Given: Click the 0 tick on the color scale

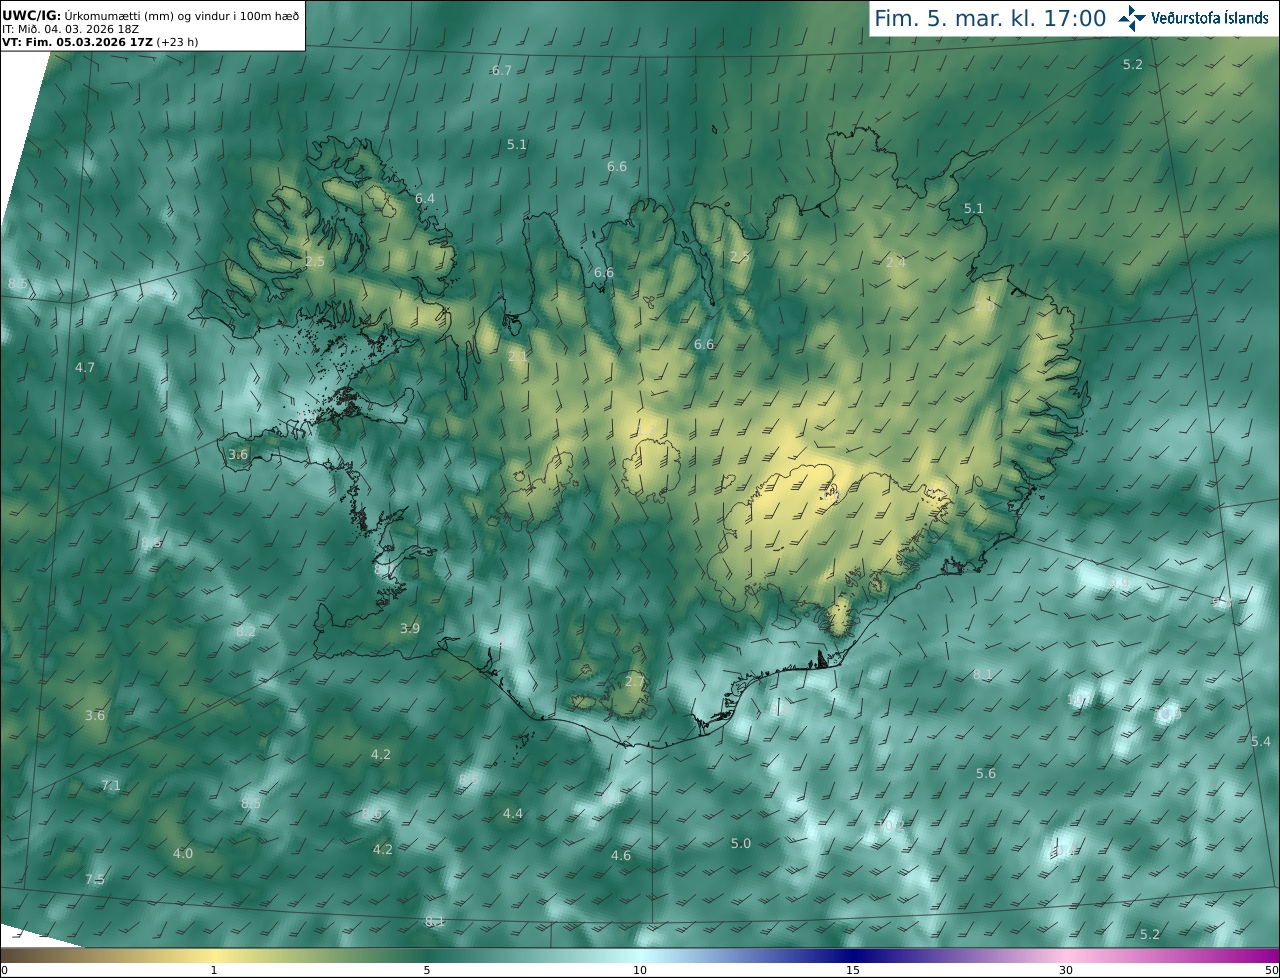Looking at the screenshot, I should [4, 970].
